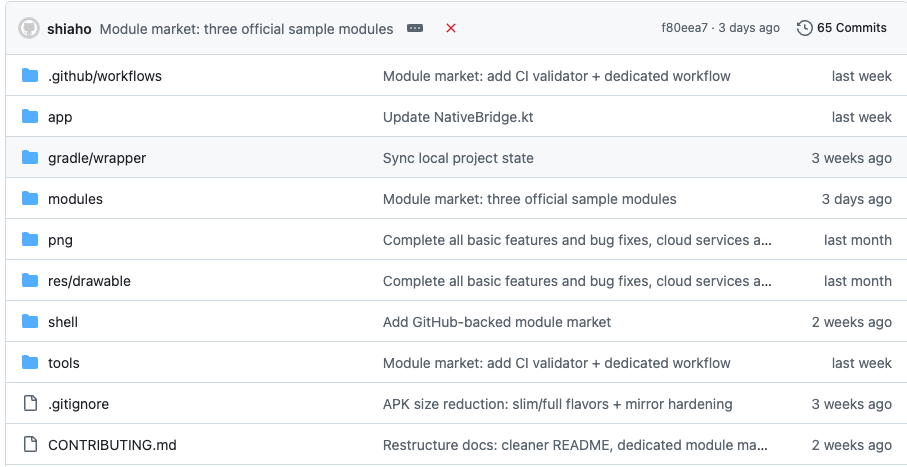This screenshot has width=907, height=467.
Task: Click the .github/workflows folder icon
Action: coord(30,76)
